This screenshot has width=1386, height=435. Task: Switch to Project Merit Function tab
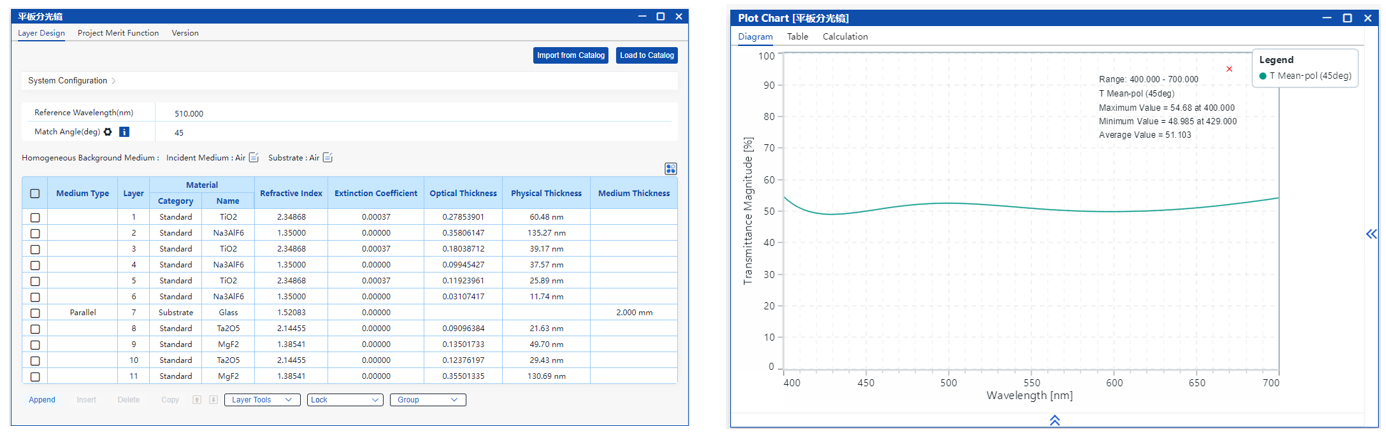tap(118, 33)
